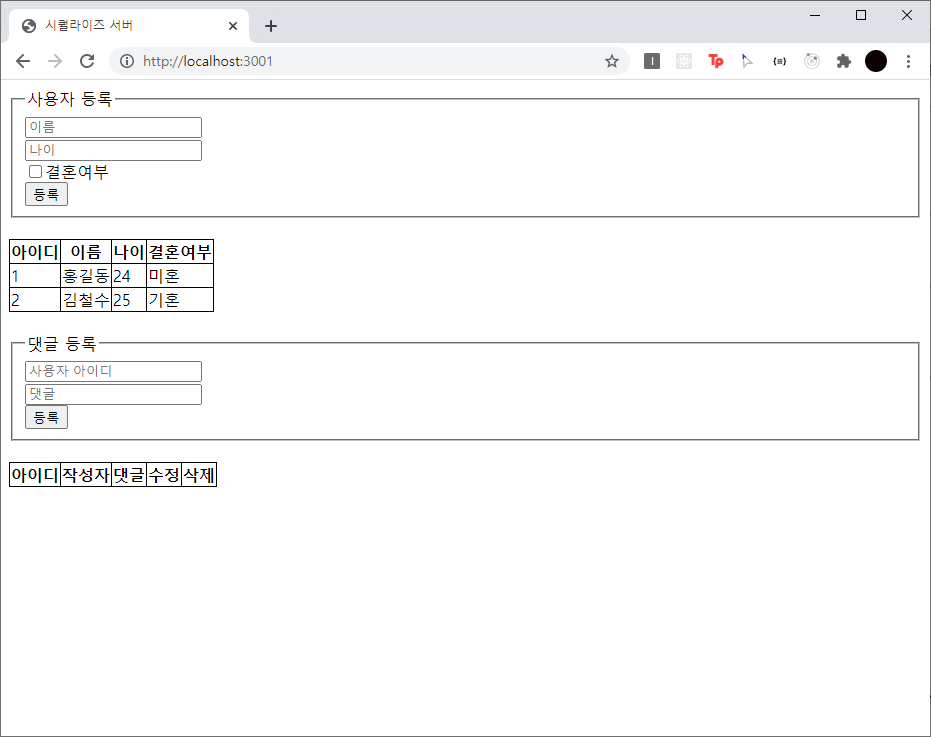Image resolution: width=931 pixels, height=737 pixels.
Task: View site information icon in address bar
Action: (127, 61)
